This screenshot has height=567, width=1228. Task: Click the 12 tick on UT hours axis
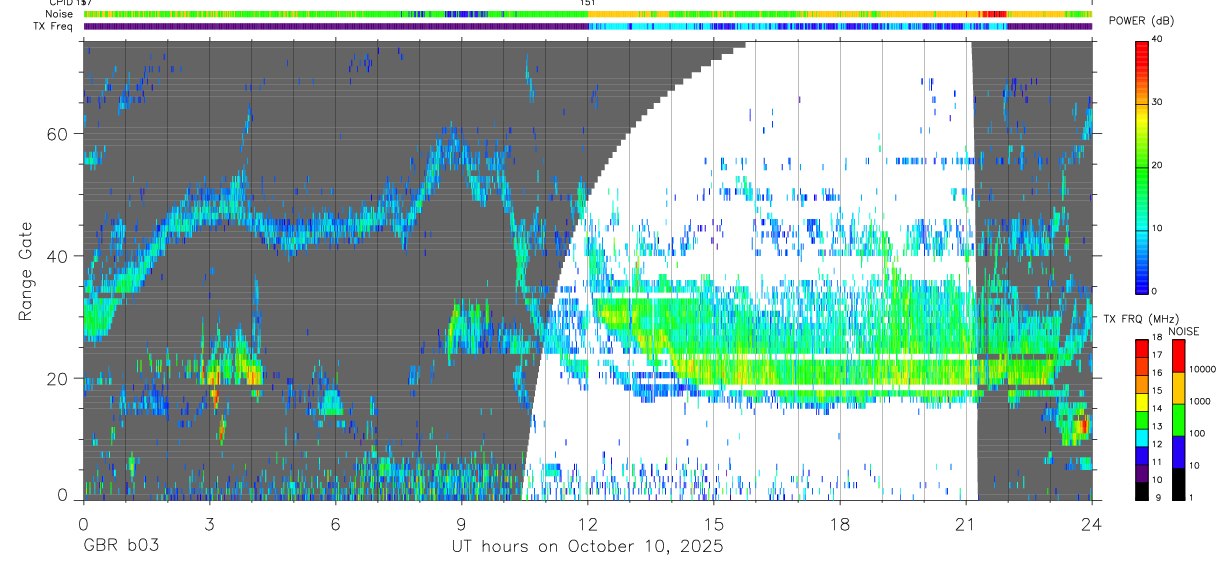click(x=587, y=522)
